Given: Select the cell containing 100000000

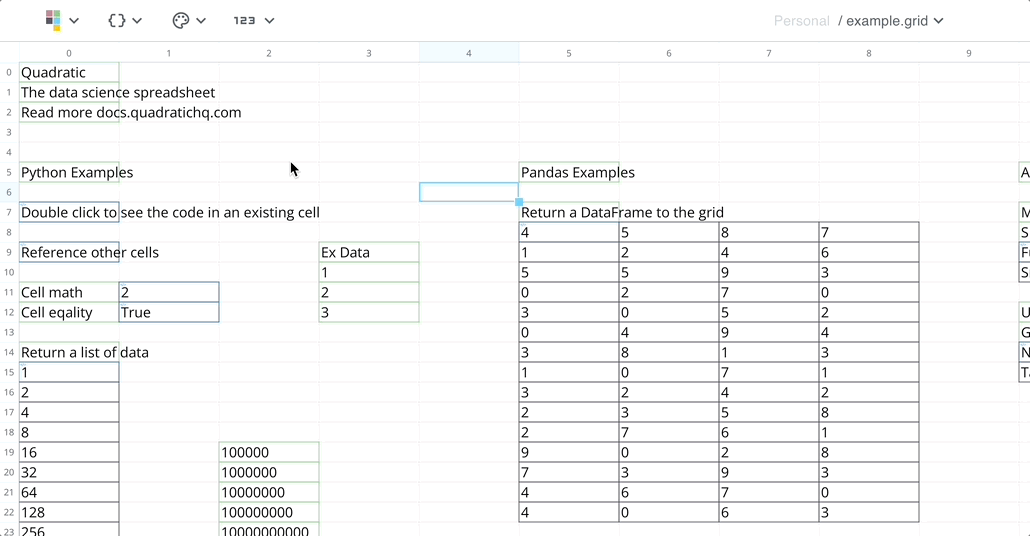Looking at the screenshot, I should [269, 512].
